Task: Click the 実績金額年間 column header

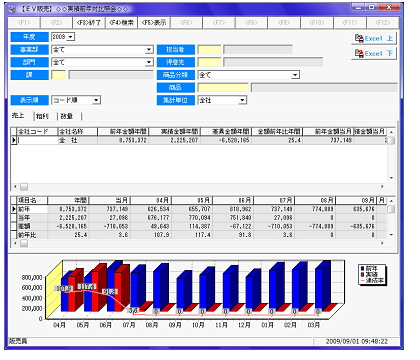Action: (x=174, y=132)
